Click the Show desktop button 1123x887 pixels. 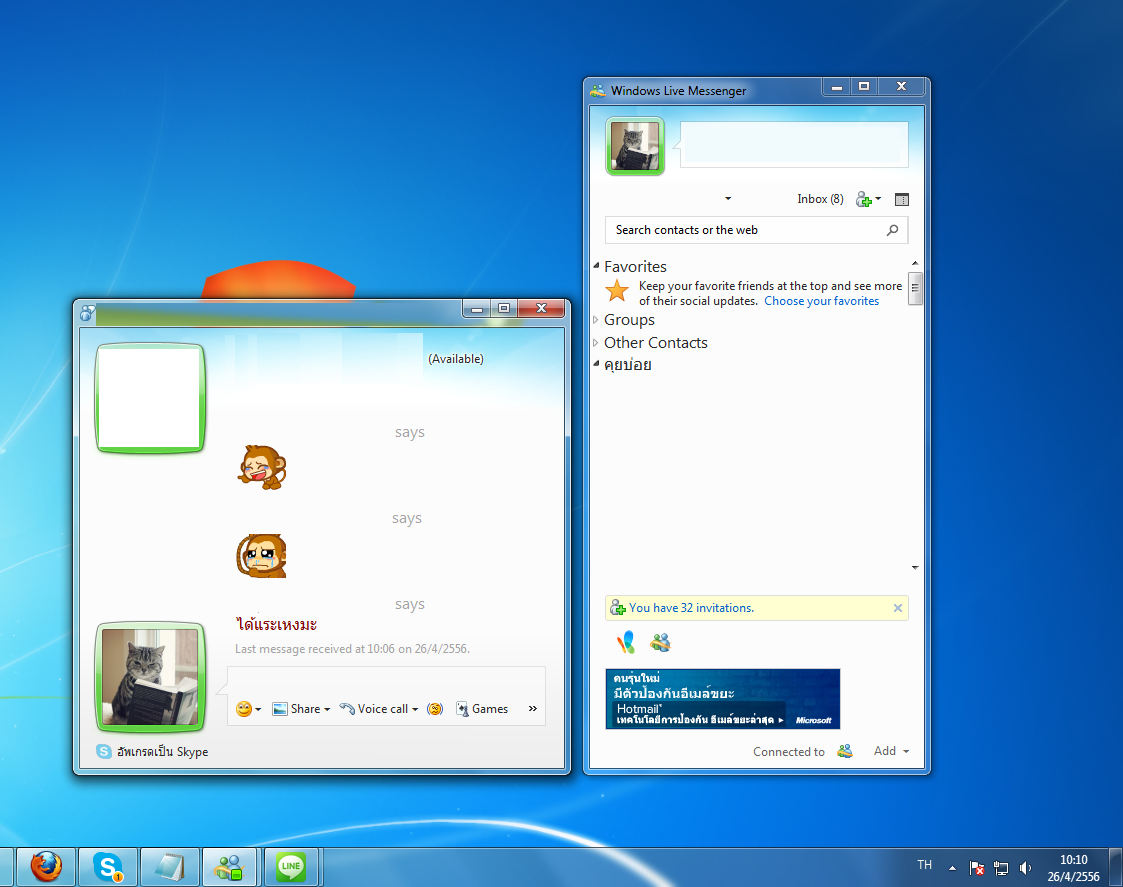pos(1116,868)
